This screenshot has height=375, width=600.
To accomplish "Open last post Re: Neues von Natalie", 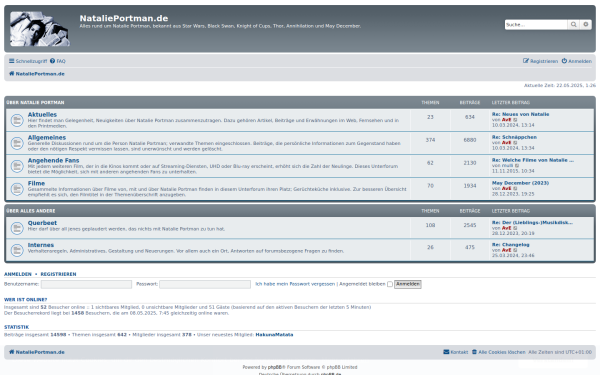I will (x=520, y=114).
